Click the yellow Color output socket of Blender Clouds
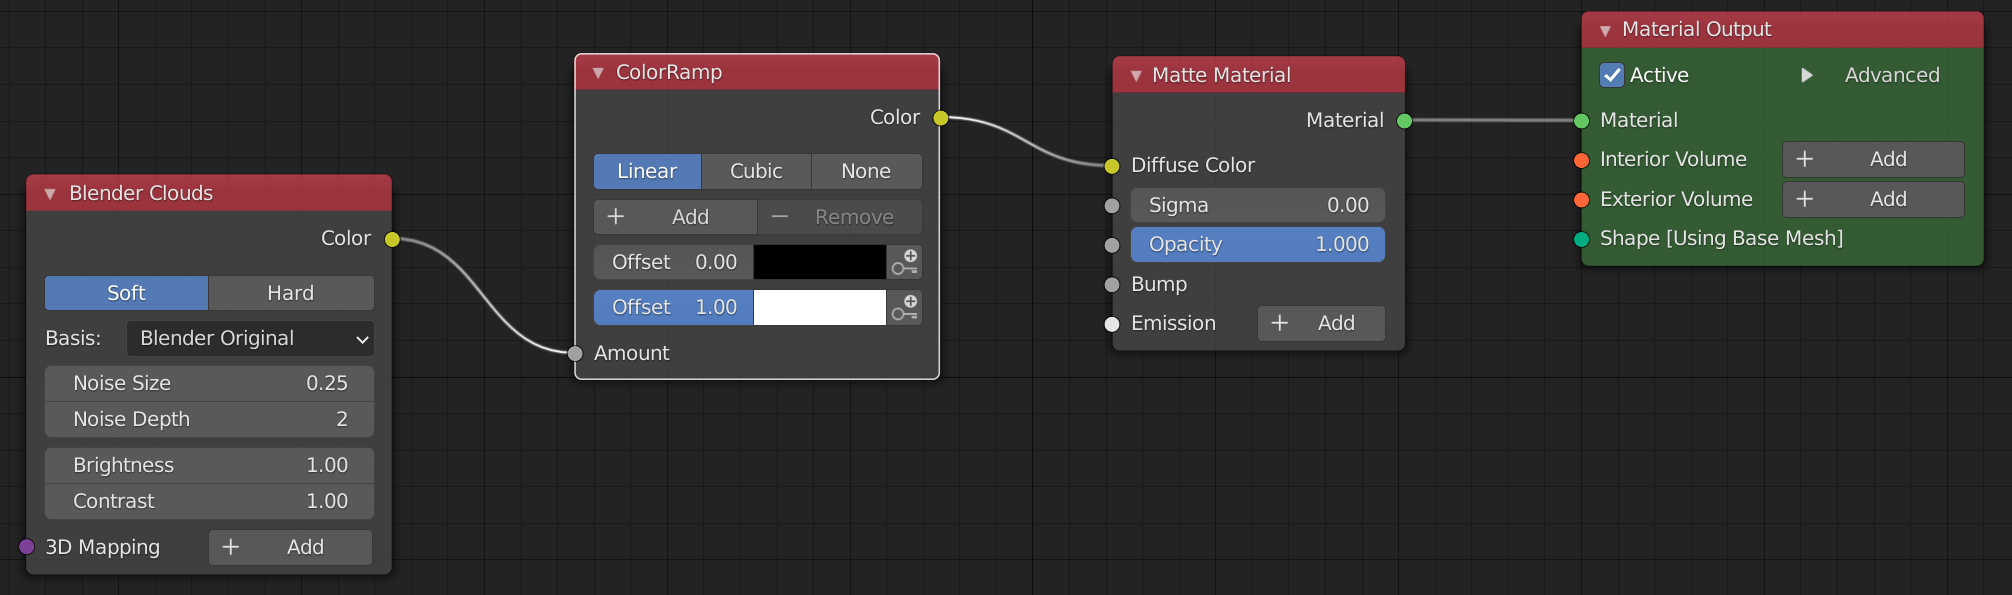Image resolution: width=2012 pixels, height=595 pixels. [392, 239]
